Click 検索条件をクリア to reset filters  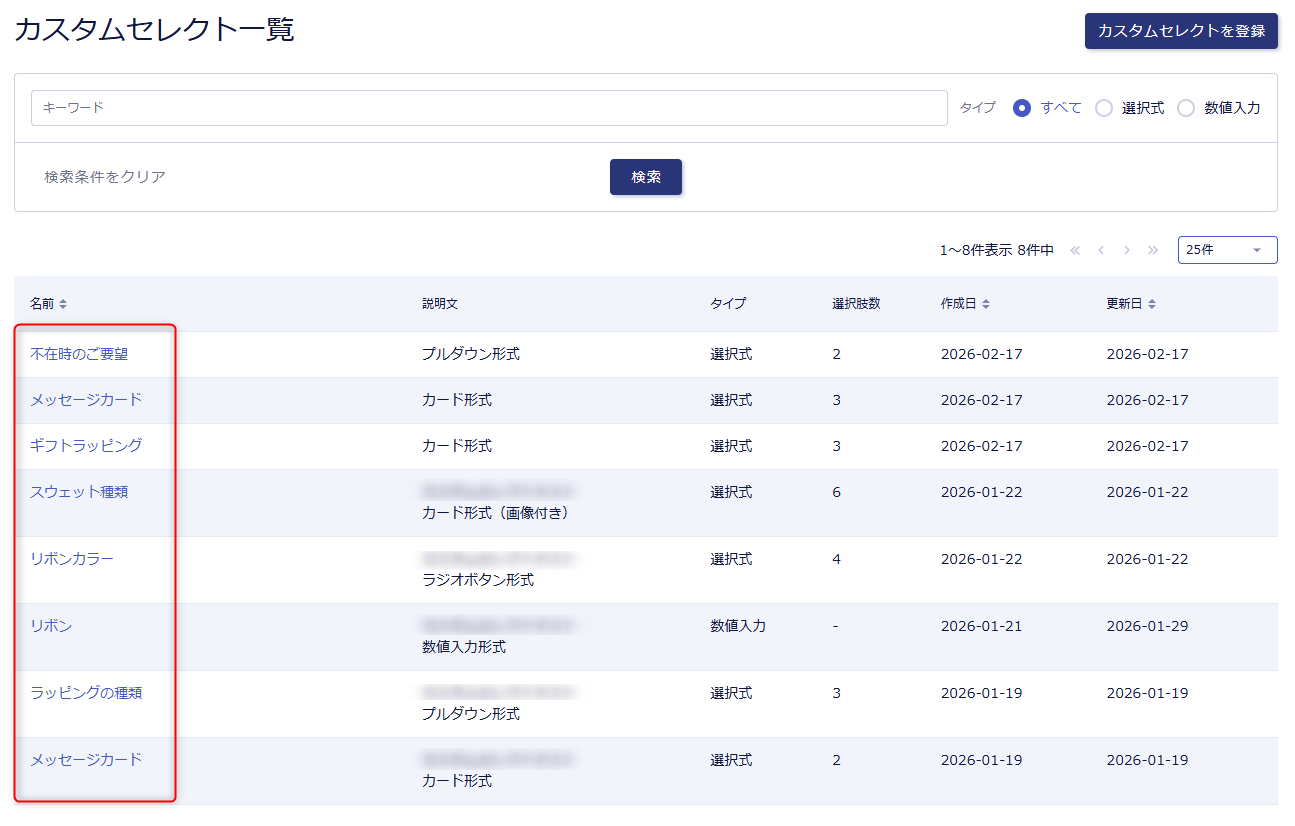(x=105, y=177)
